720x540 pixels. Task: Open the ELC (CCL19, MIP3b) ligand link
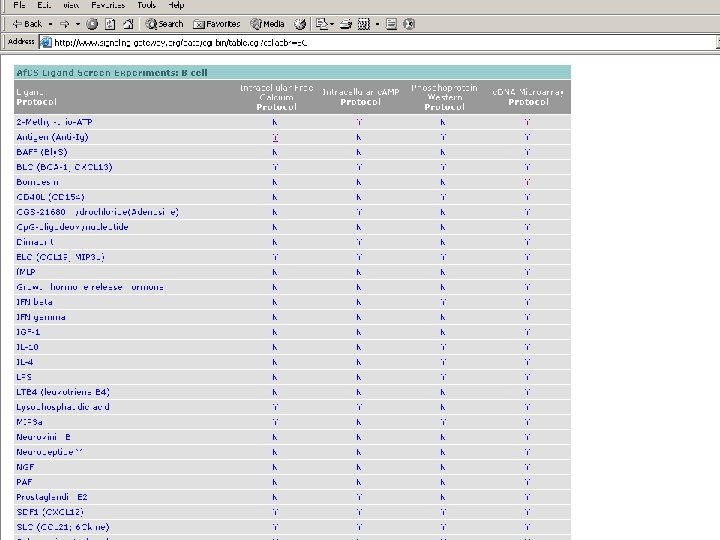pyautogui.click(x=60, y=257)
